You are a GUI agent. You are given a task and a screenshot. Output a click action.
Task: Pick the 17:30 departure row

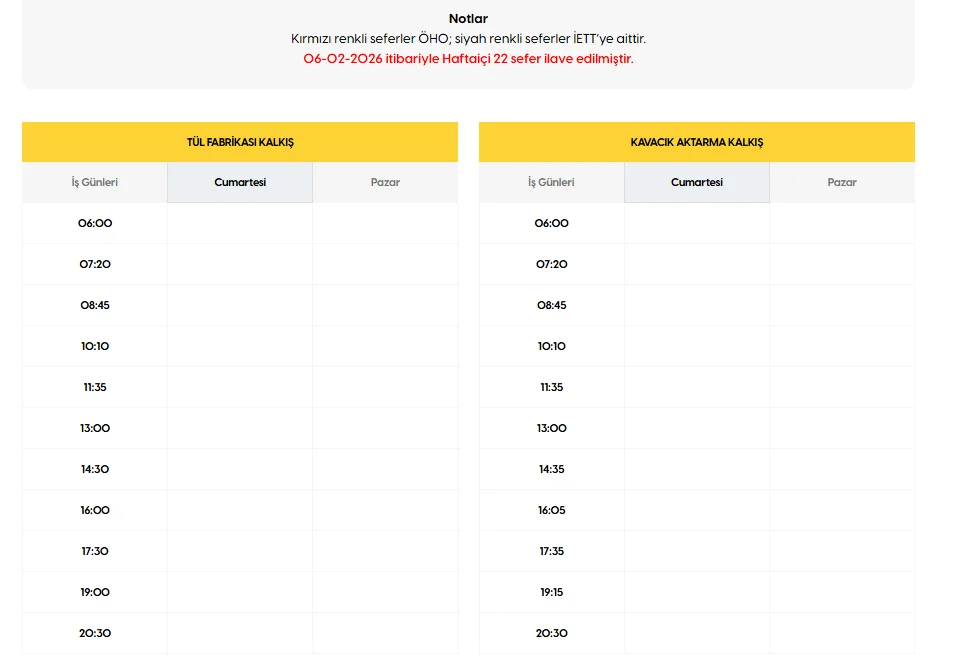95,551
